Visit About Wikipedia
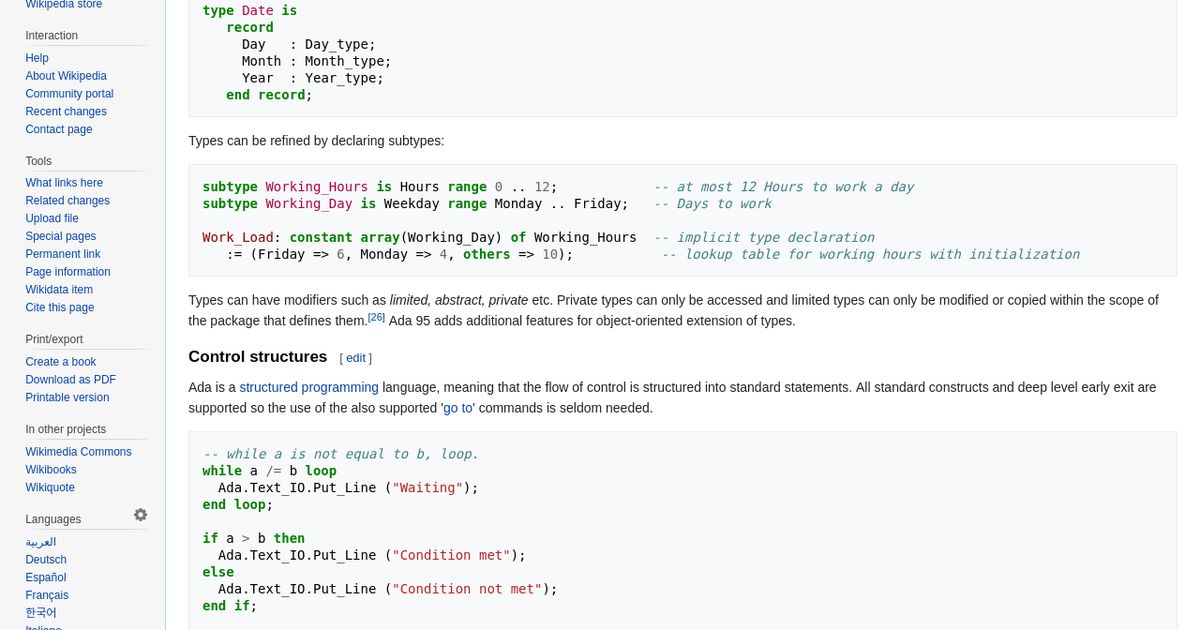The image size is (1200, 630). coord(66,76)
